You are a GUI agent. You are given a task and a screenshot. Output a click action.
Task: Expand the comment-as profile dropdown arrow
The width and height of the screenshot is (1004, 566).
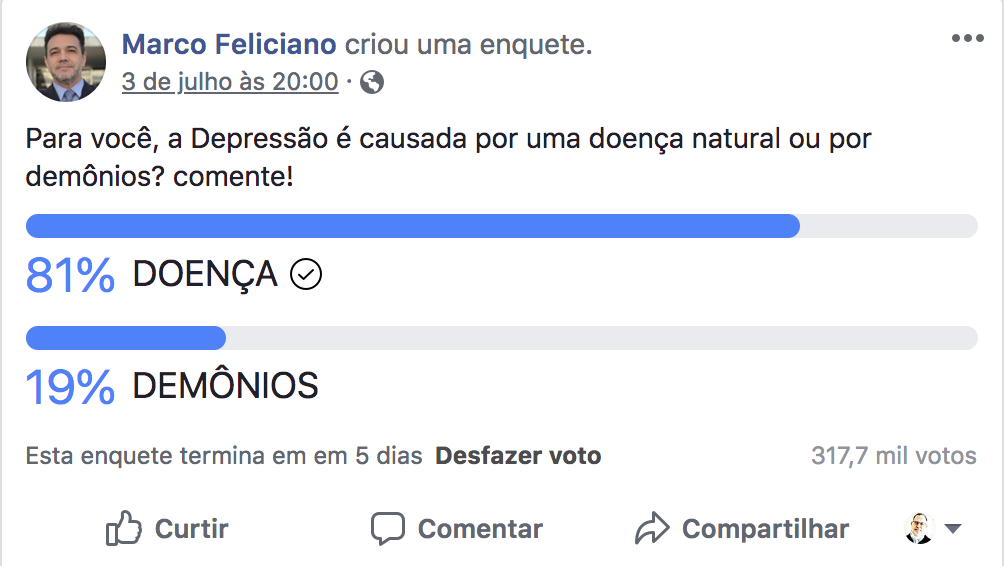pos(952,529)
